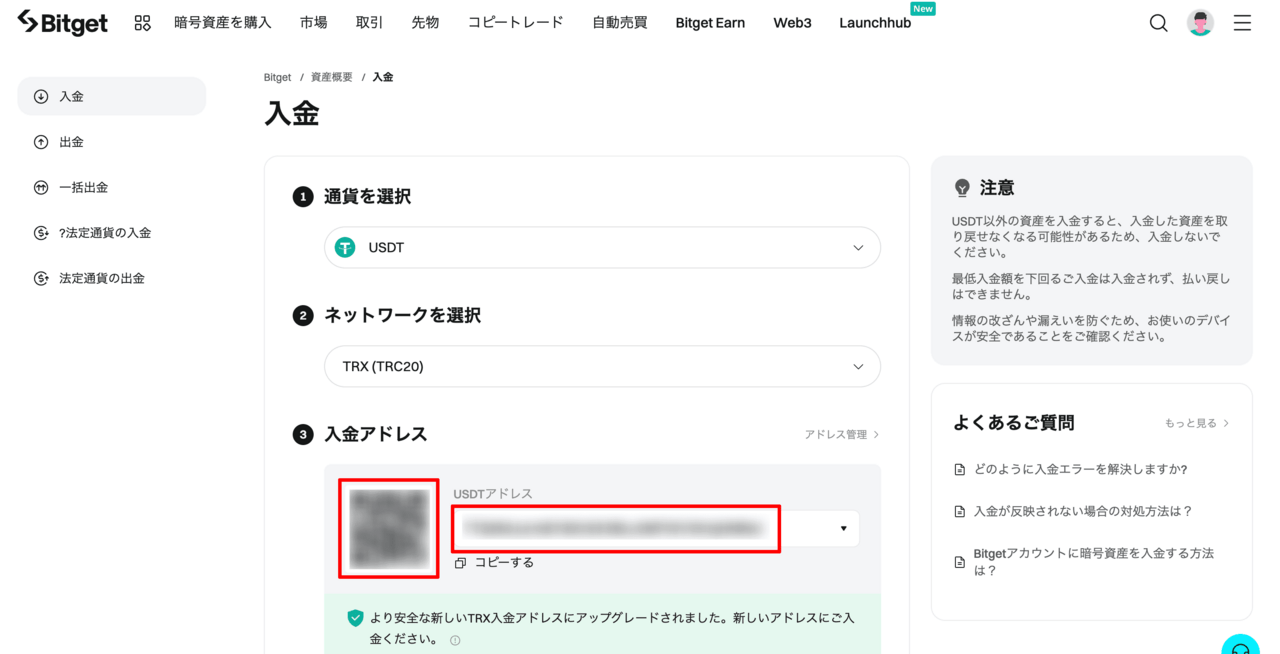
Task: Click コピーする to copy address
Action: pyautogui.click(x=504, y=563)
